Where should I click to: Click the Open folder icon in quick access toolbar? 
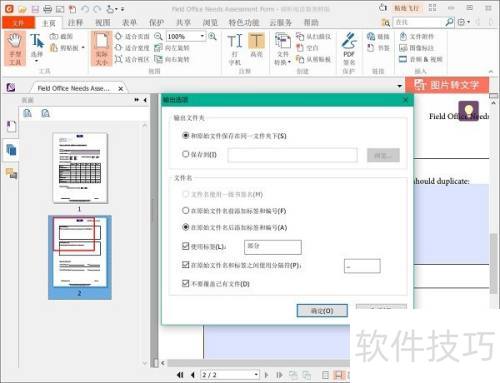(x=22, y=9)
